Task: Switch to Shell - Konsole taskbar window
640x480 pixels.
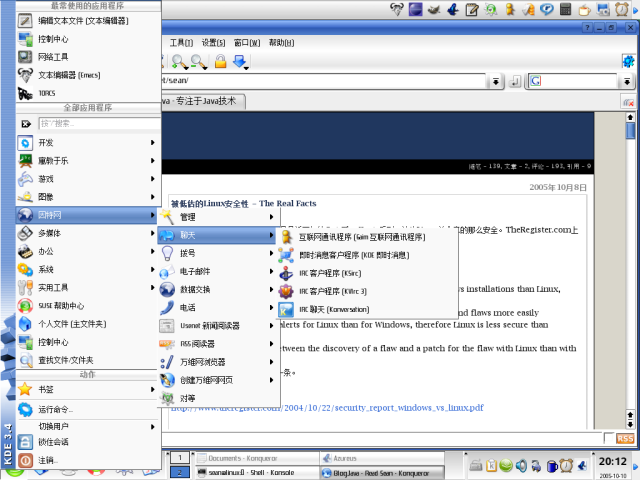Action: pos(257,472)
